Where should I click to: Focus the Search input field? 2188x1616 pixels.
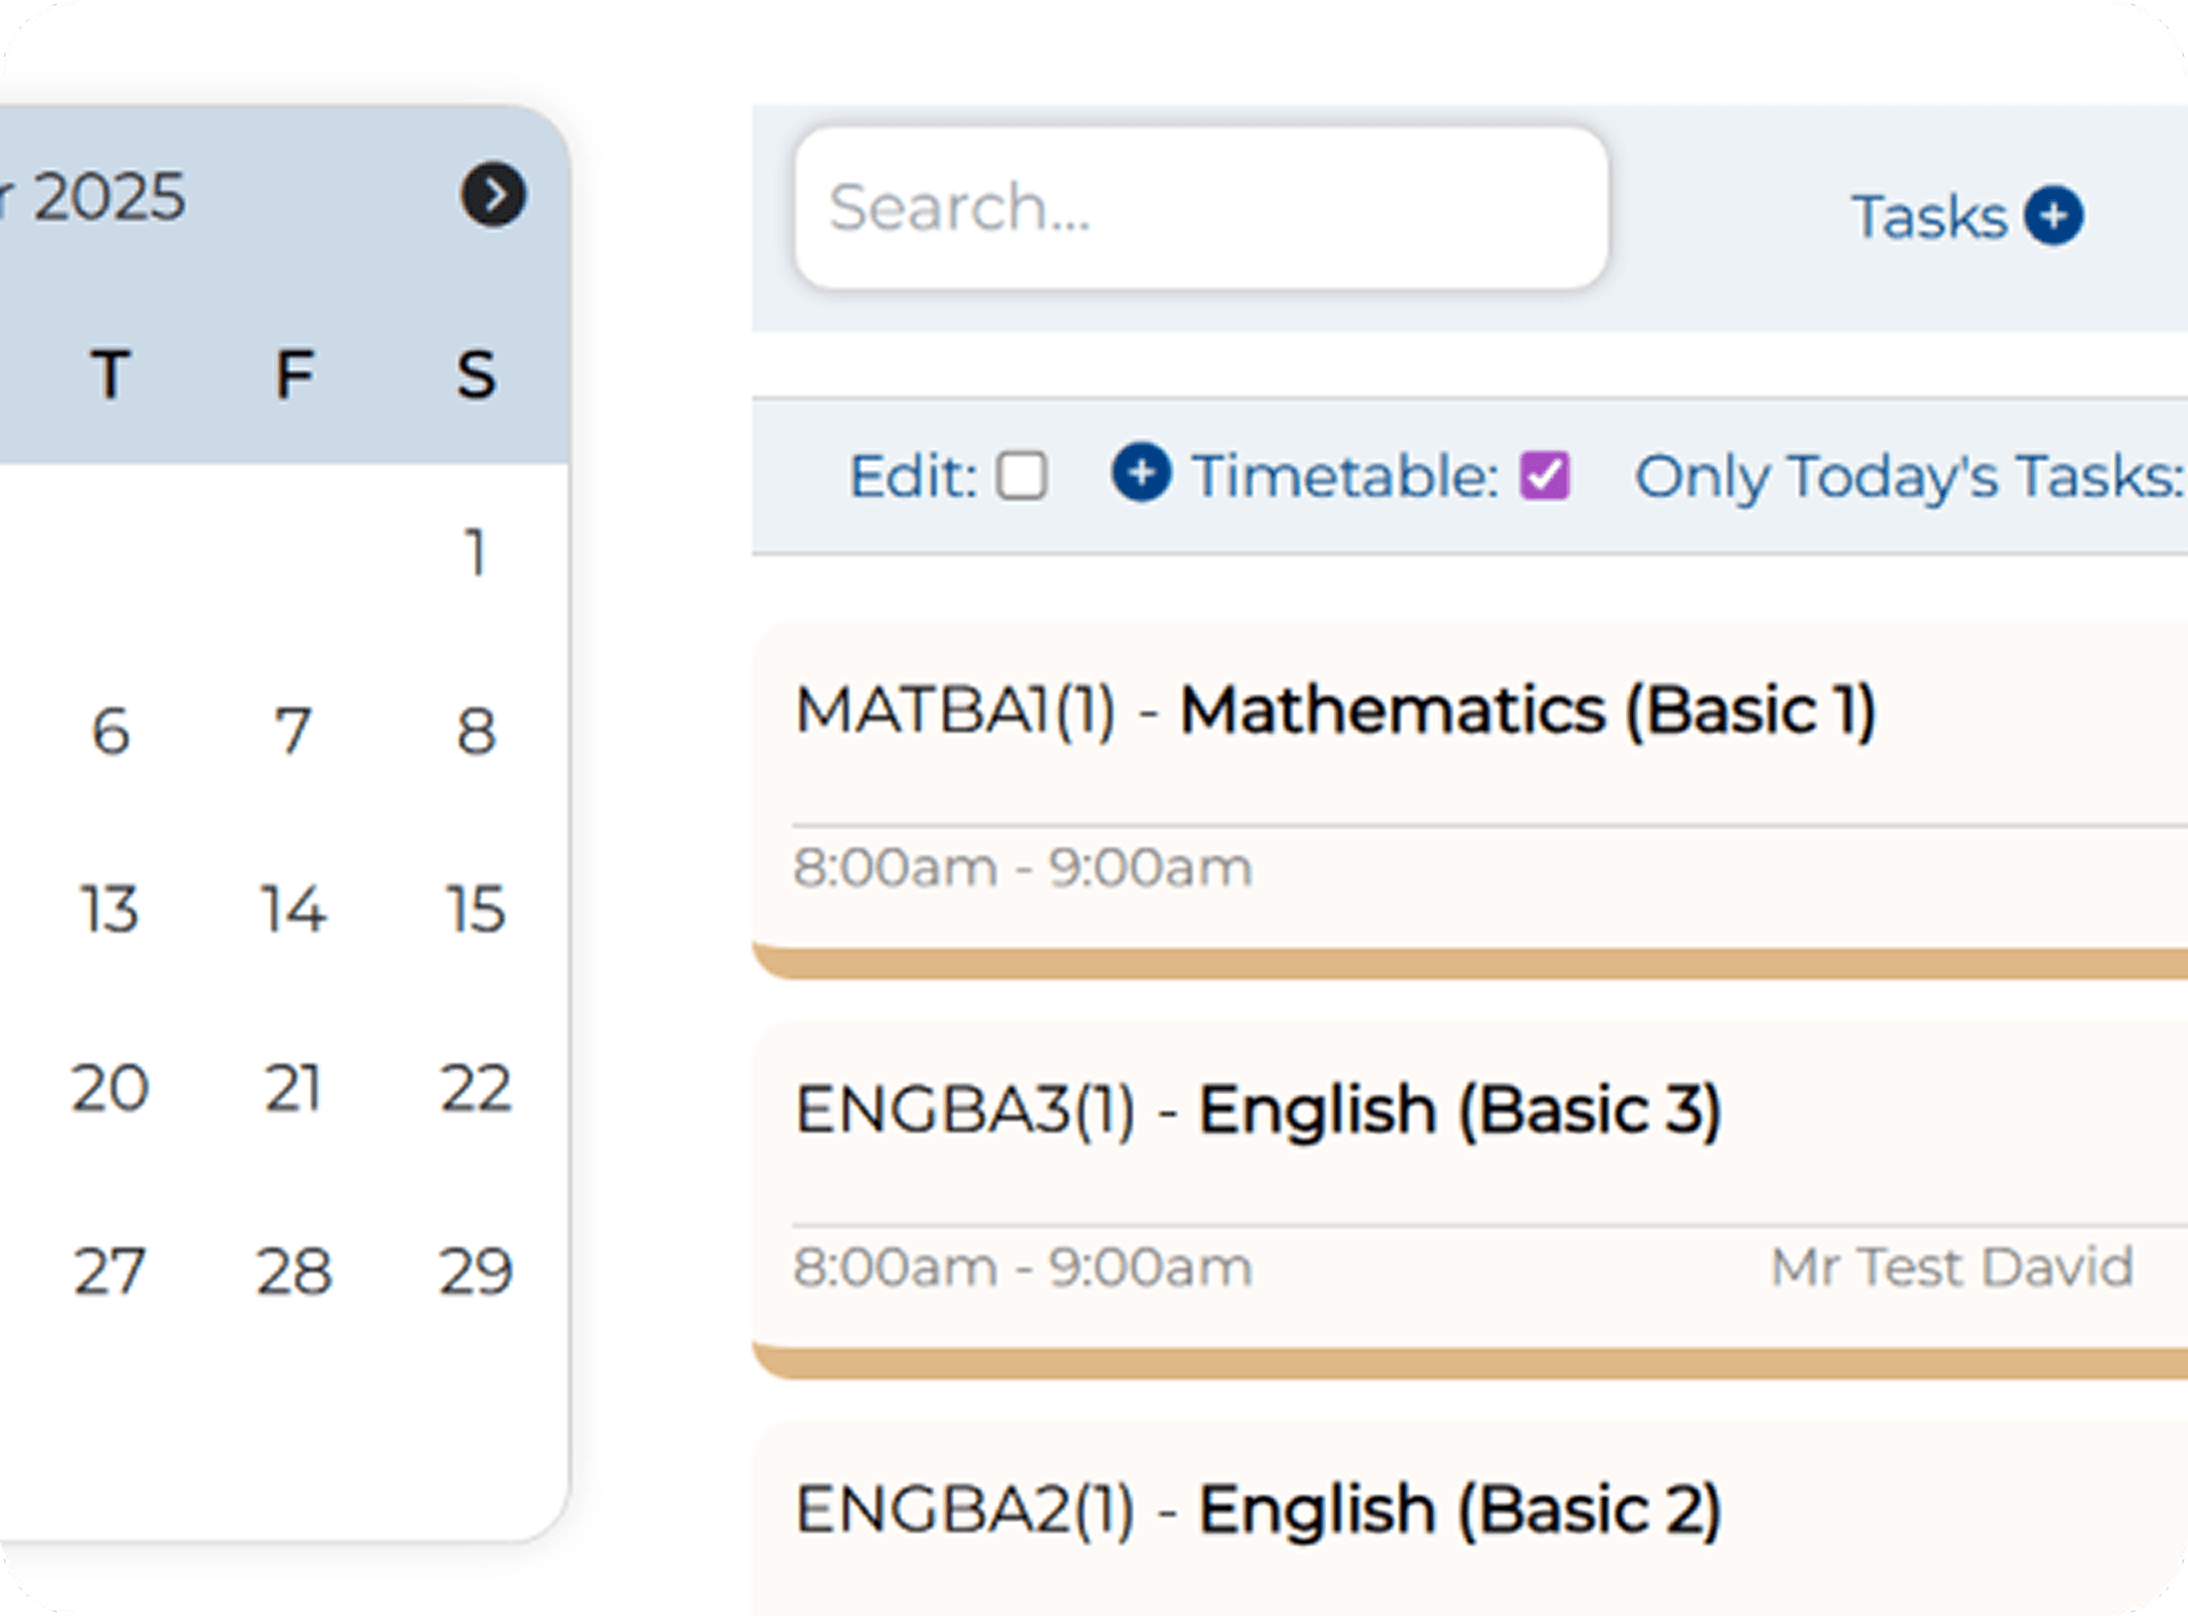pyautogui.click(x=1201, y=208)
